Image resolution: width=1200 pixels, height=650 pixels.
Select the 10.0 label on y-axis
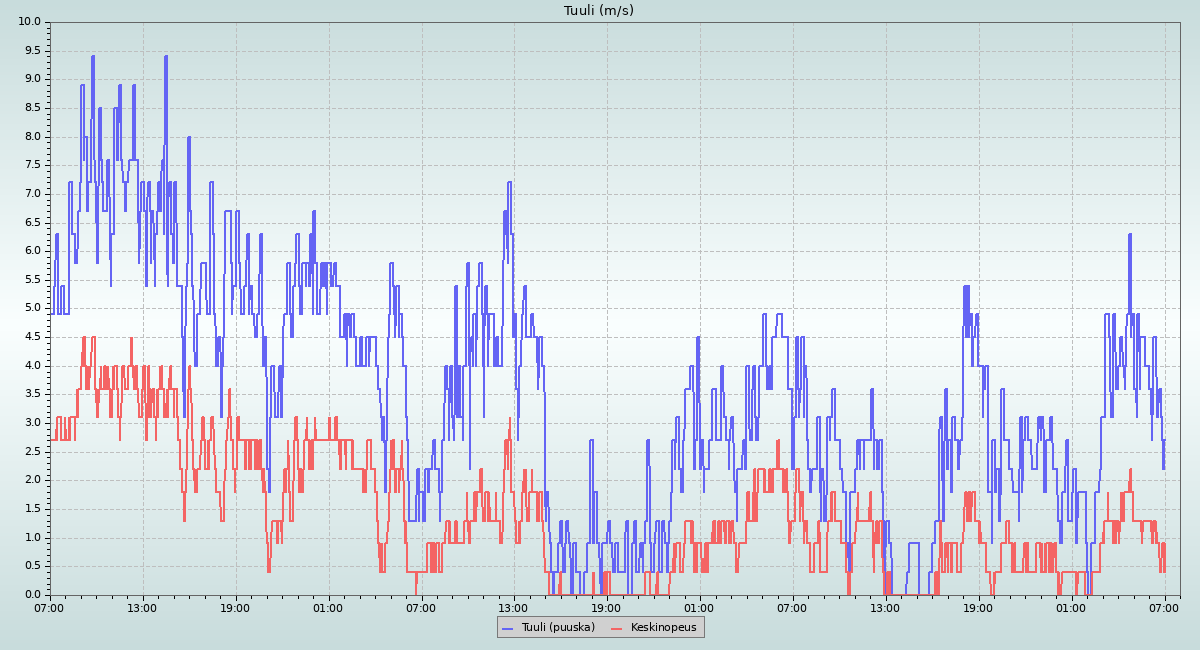coord(29,22)
